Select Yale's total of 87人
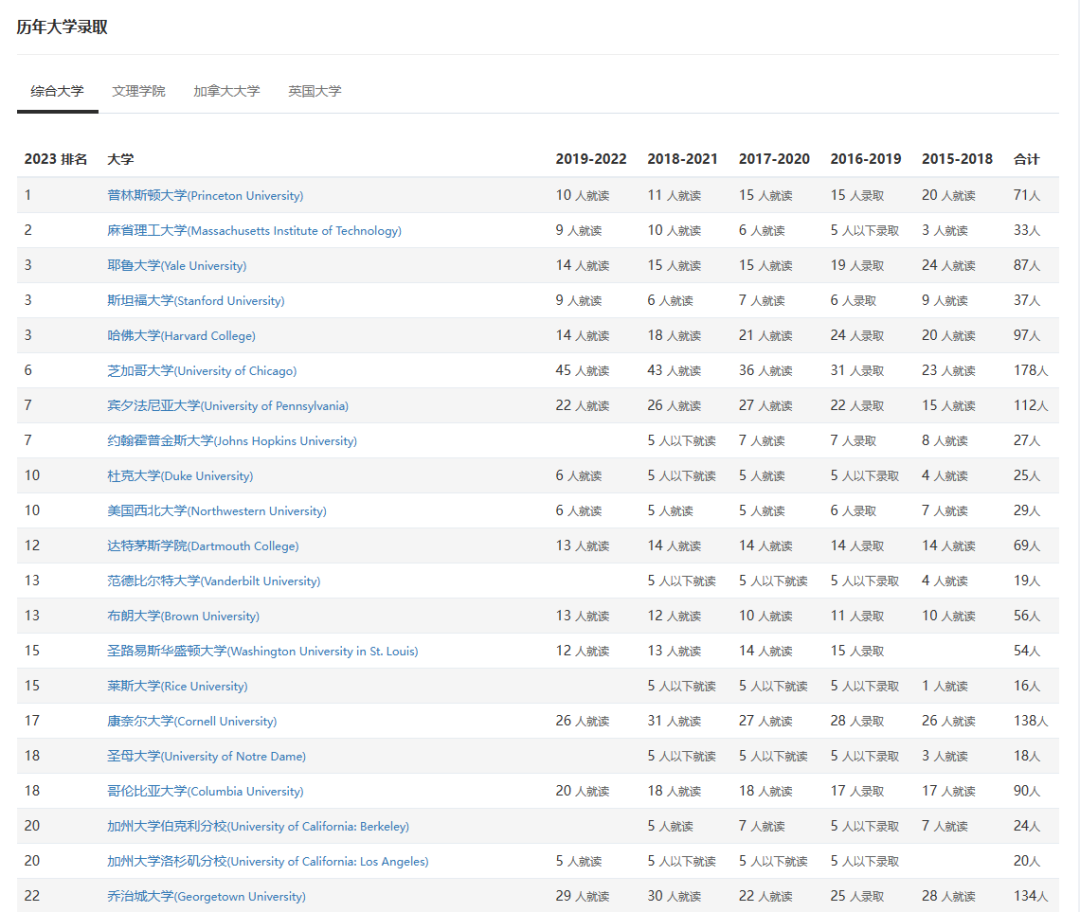Image resolution: width=1080 pixels, height=912 pixels. coord(1027,266)
